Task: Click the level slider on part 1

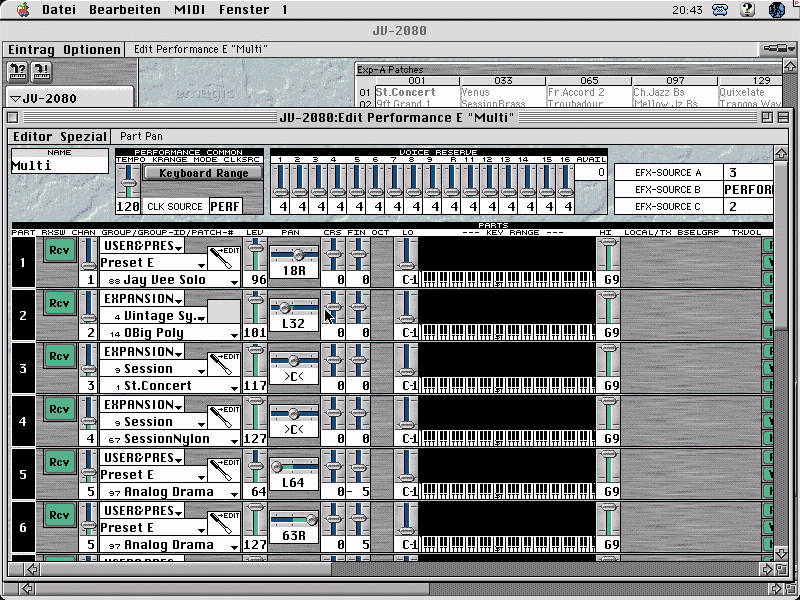Action: [x=255, y=255]
